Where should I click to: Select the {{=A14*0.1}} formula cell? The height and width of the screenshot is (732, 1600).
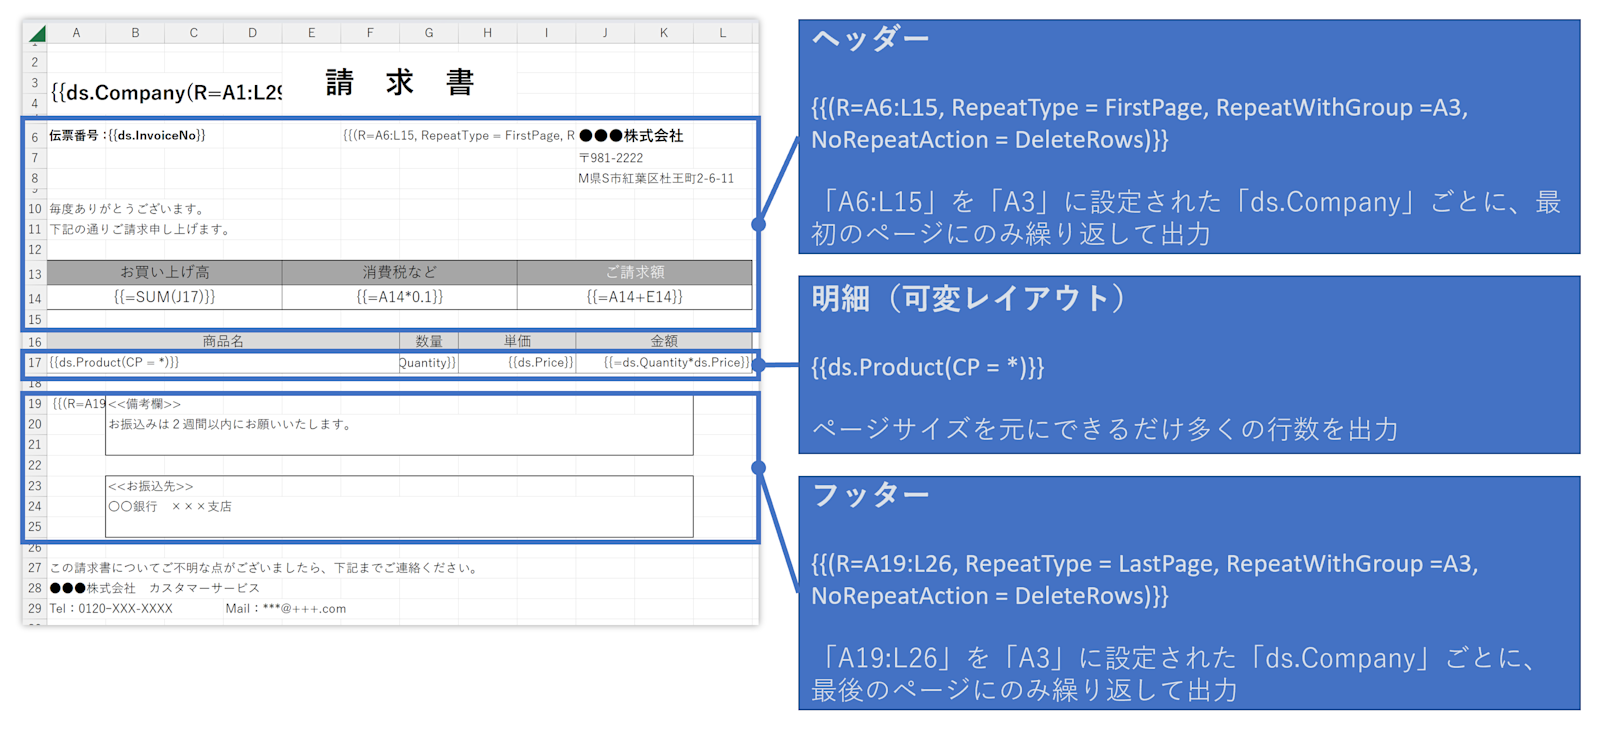pos(400,297)
